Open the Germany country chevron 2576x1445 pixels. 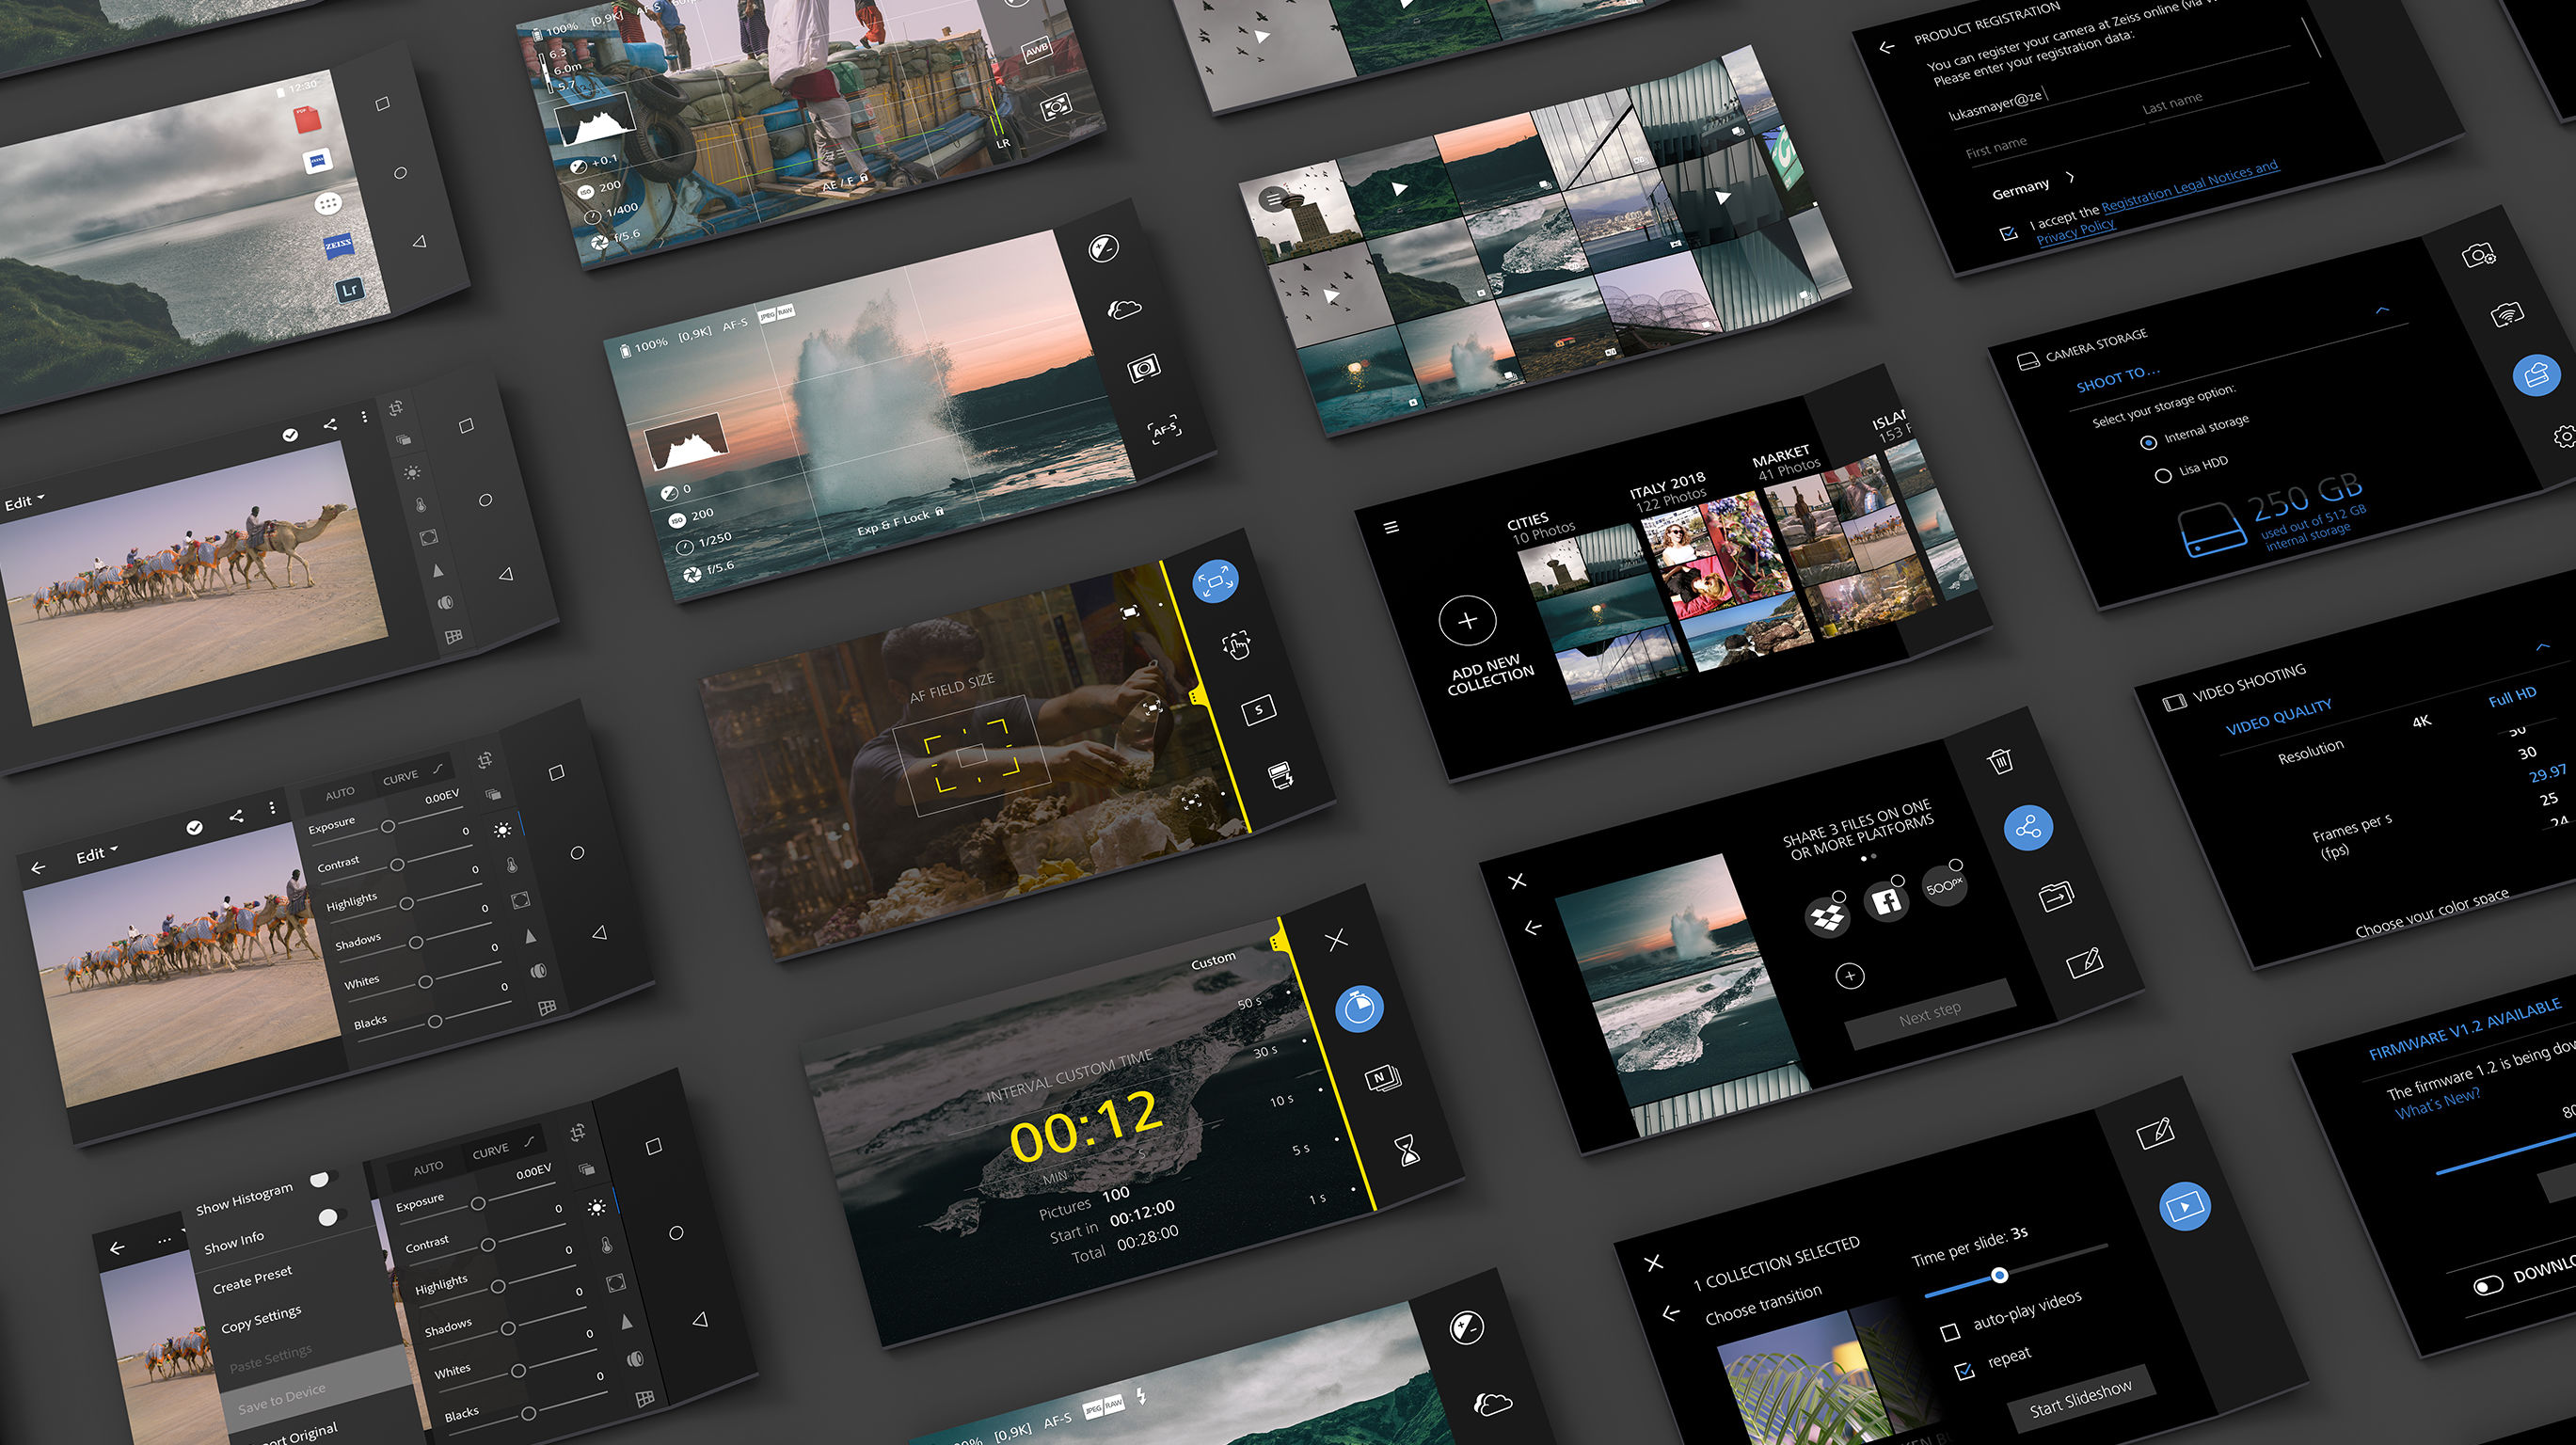click(2070, 177)
